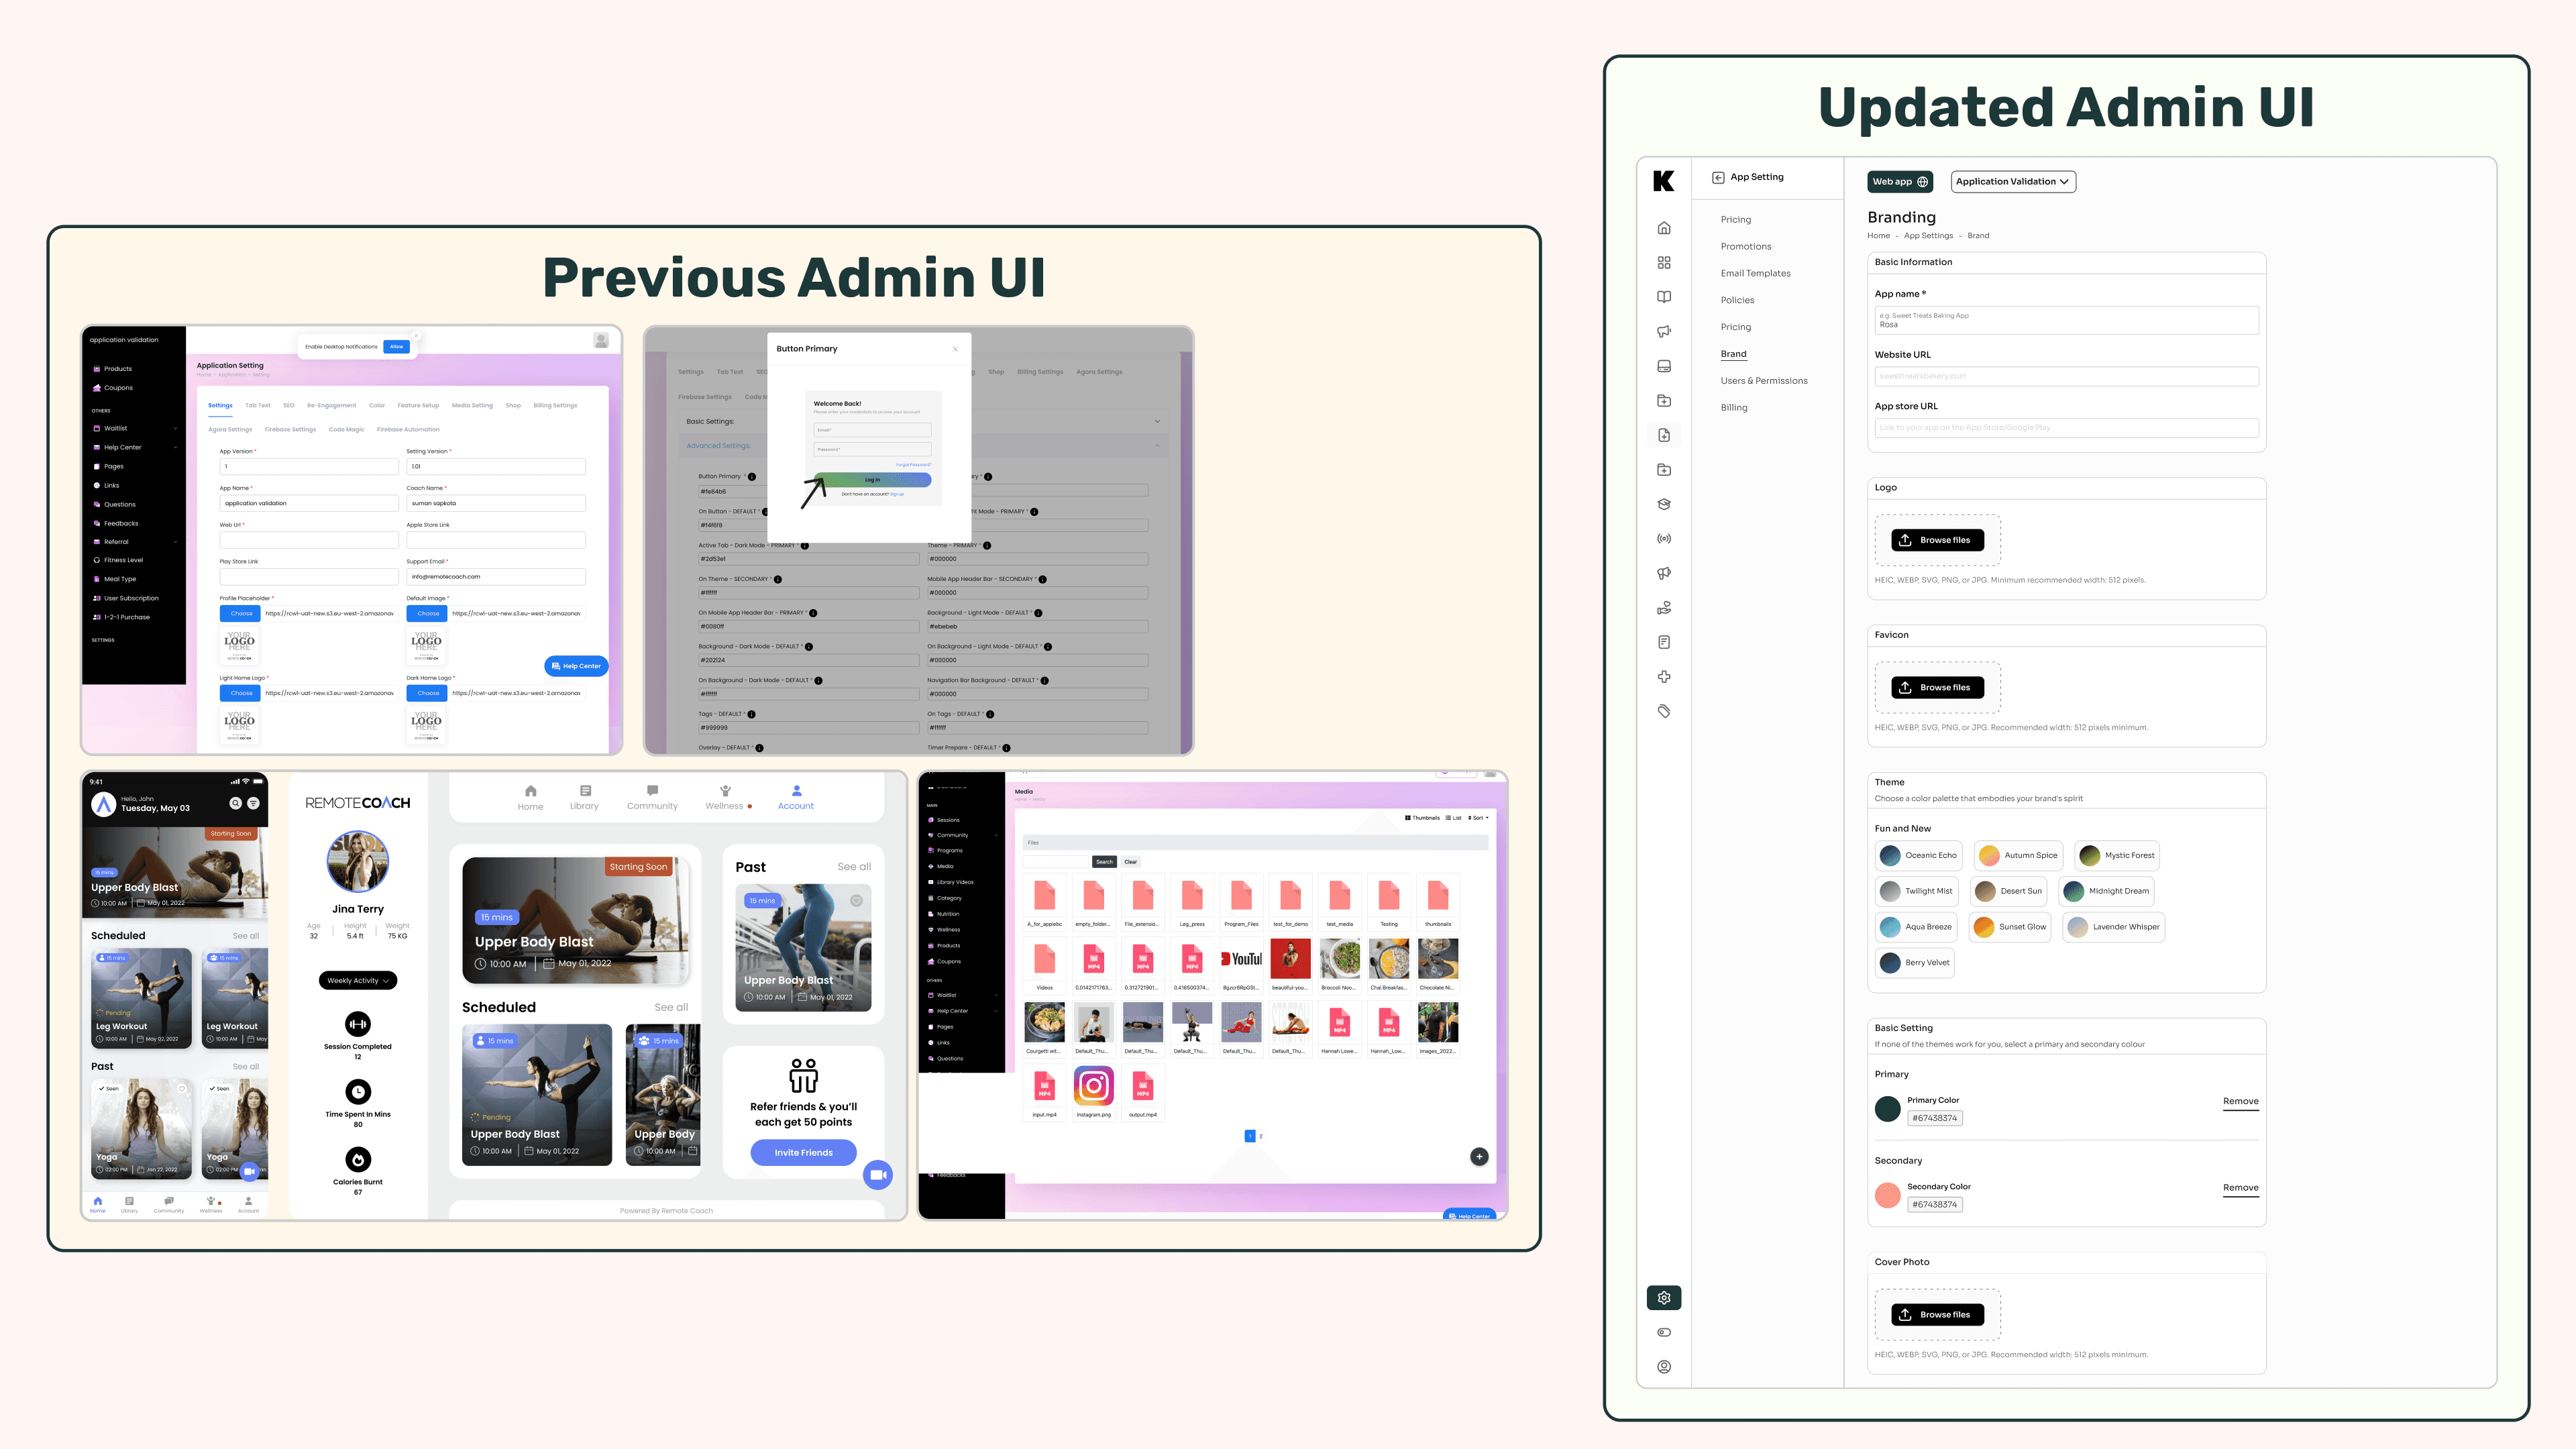Image resolution: width=2576 pixels, height=1449 pixels.
Task: Click the live broadcast signal icon in sidebar
Action: click(x=1664, y=539)
